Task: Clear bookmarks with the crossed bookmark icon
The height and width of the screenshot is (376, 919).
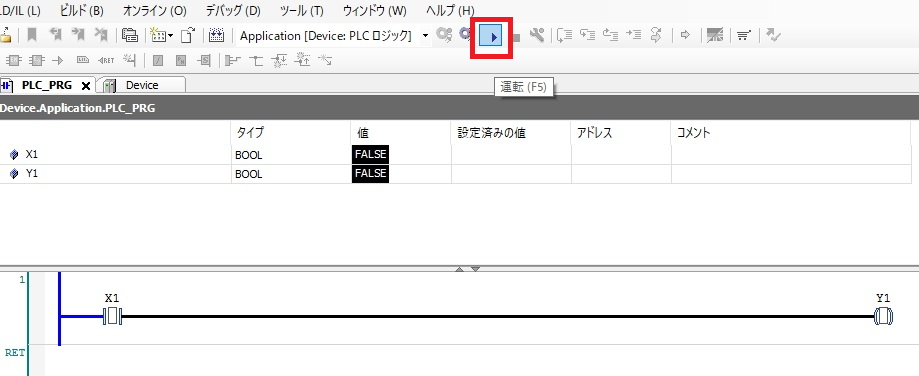Action: (x=101, y=36)
